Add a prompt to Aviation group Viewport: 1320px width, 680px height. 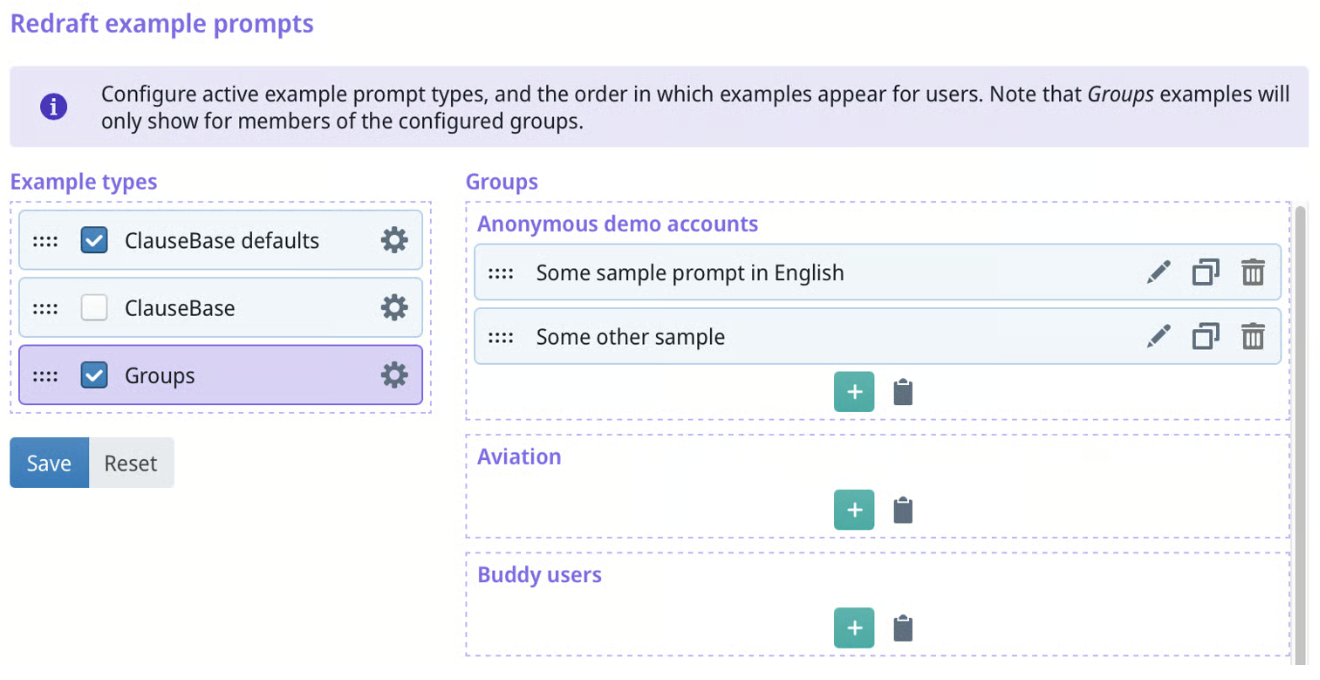click(854, 510)
